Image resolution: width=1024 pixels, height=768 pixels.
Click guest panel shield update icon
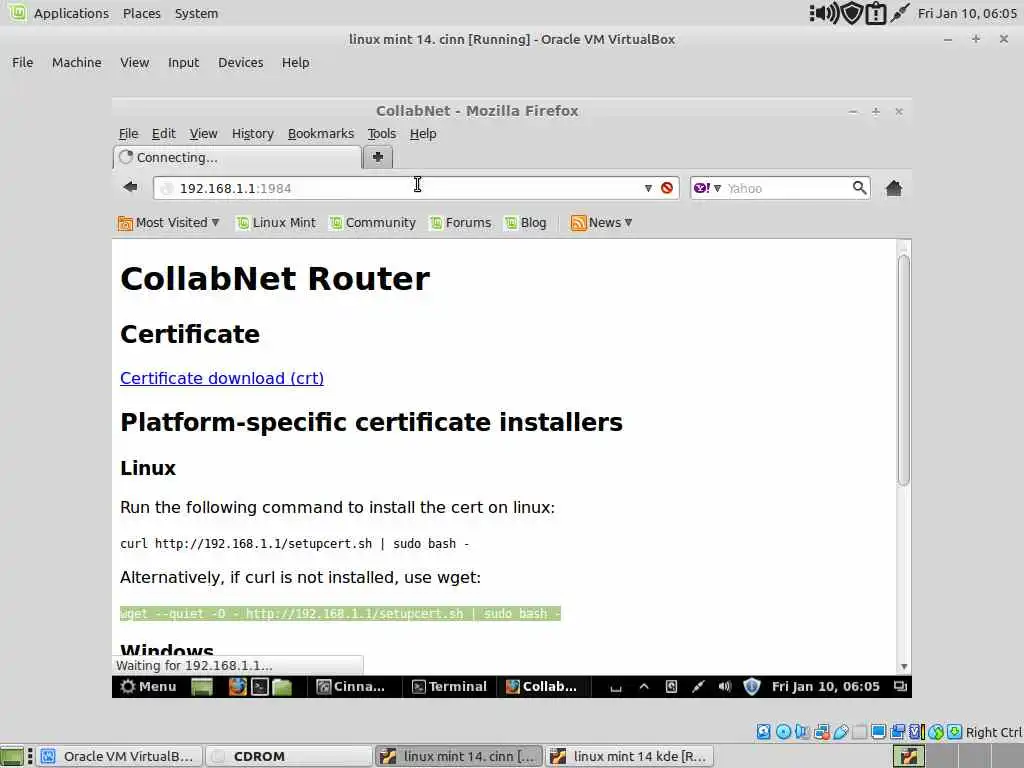tap(752, 686)
